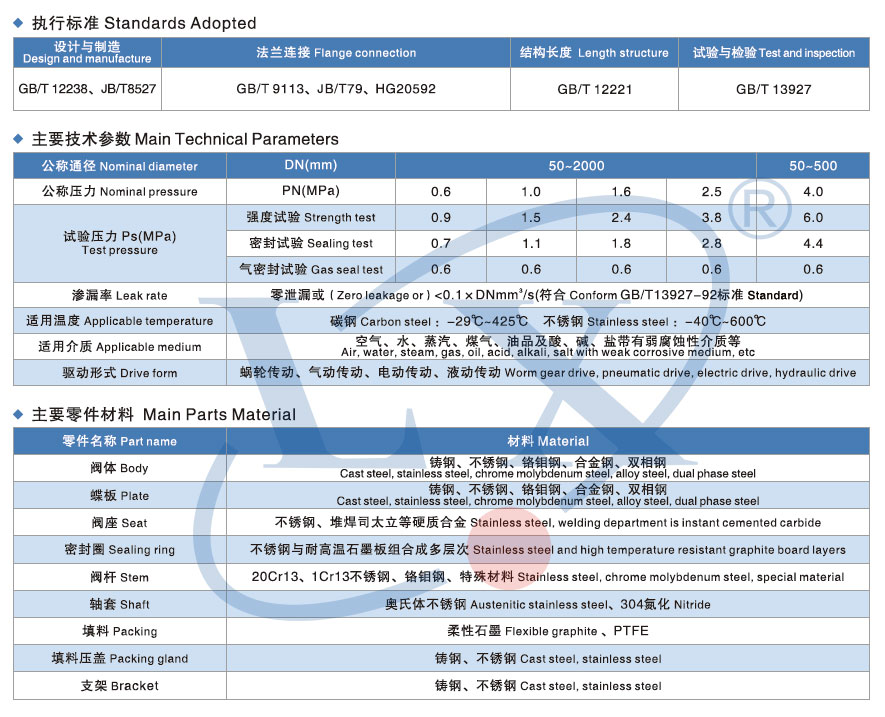Select the "2.8" sealing test value
The width and height of the screenshot is (885, 717).
(x=712, y=243)
